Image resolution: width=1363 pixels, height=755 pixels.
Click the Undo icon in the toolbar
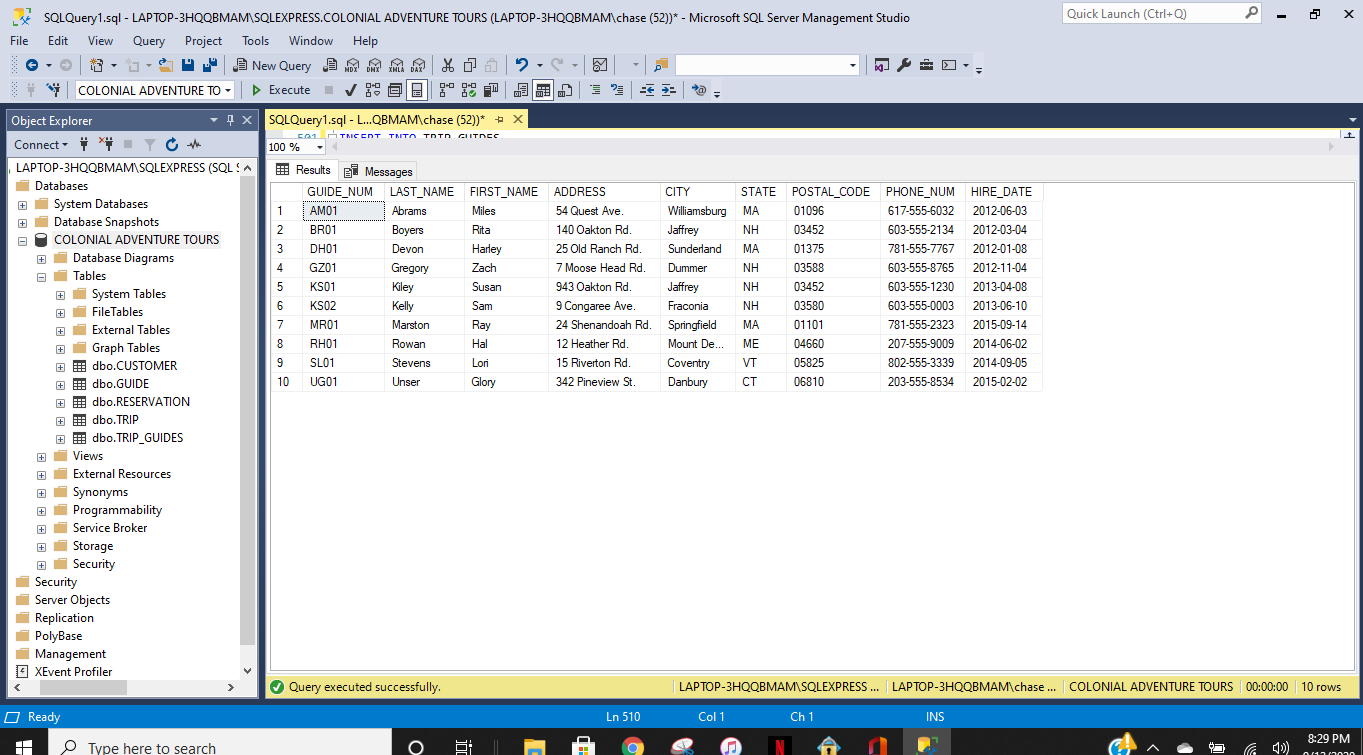coord(524,65)
